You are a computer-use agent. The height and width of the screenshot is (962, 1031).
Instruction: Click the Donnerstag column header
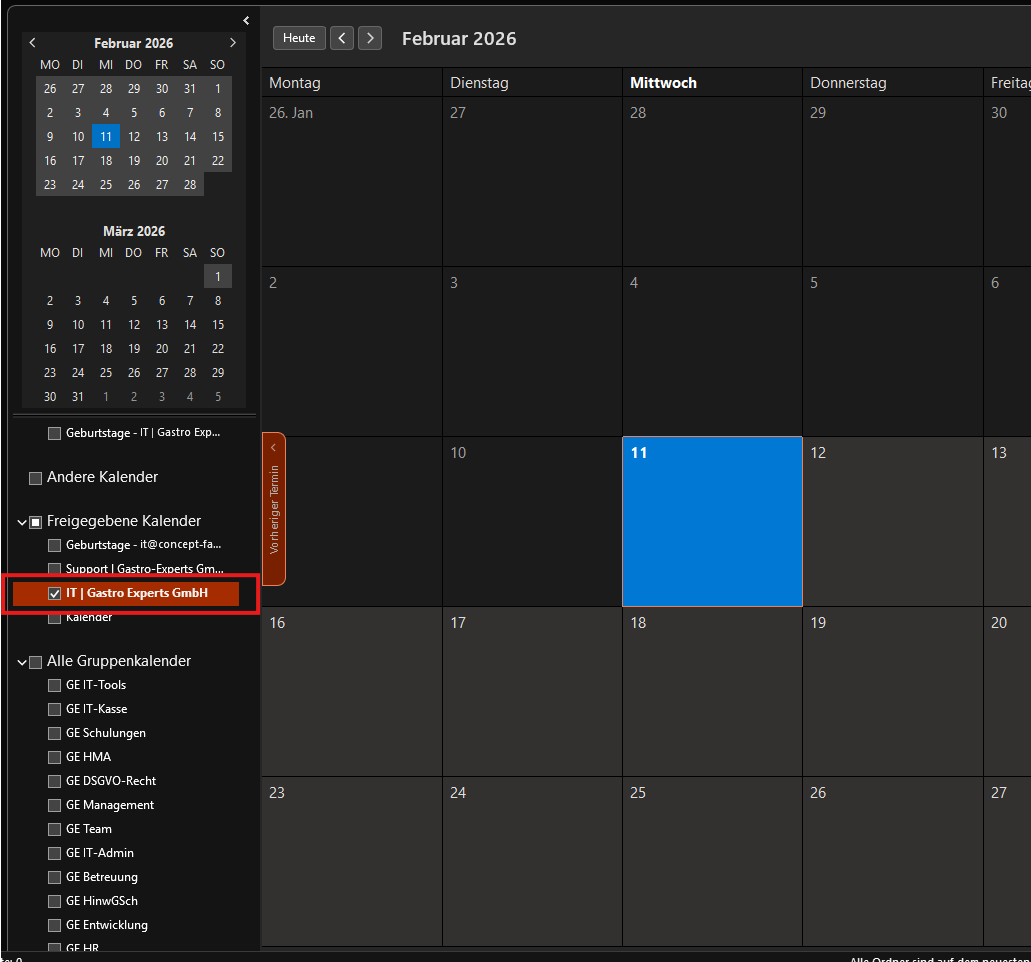848,83
